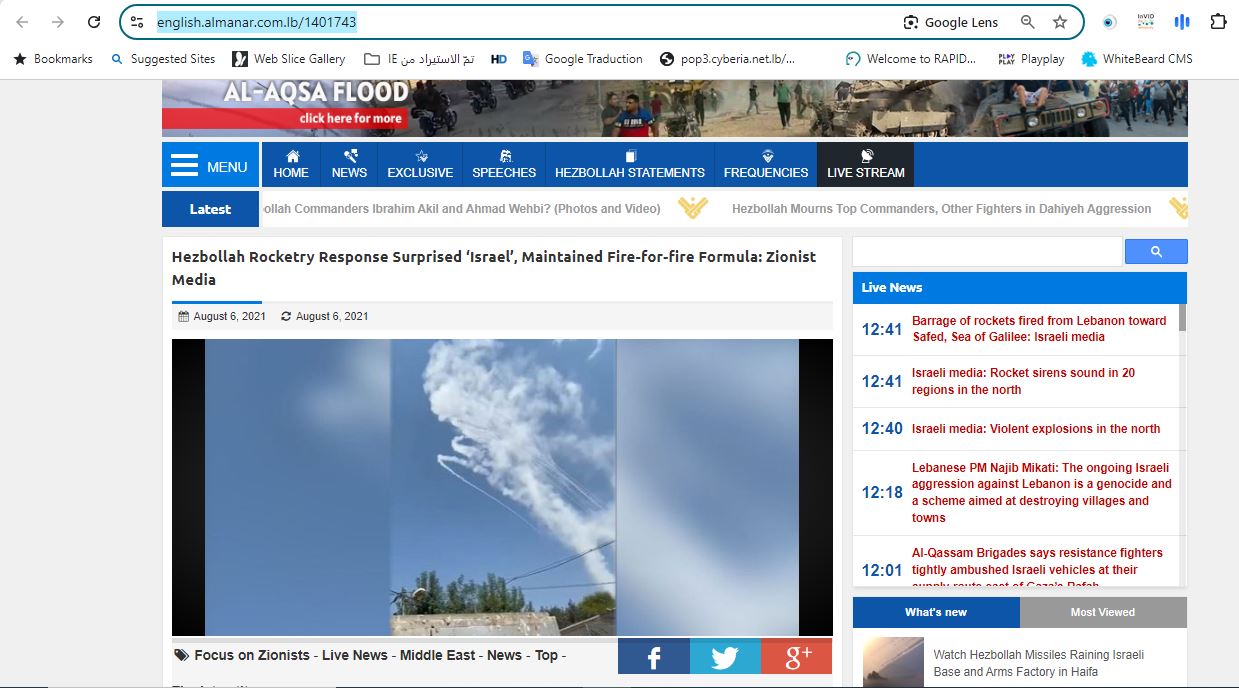Click Al-Aqsa Flood 'click here for more' banner
This screenshot has height=688, width=1239.
(350, 118)
